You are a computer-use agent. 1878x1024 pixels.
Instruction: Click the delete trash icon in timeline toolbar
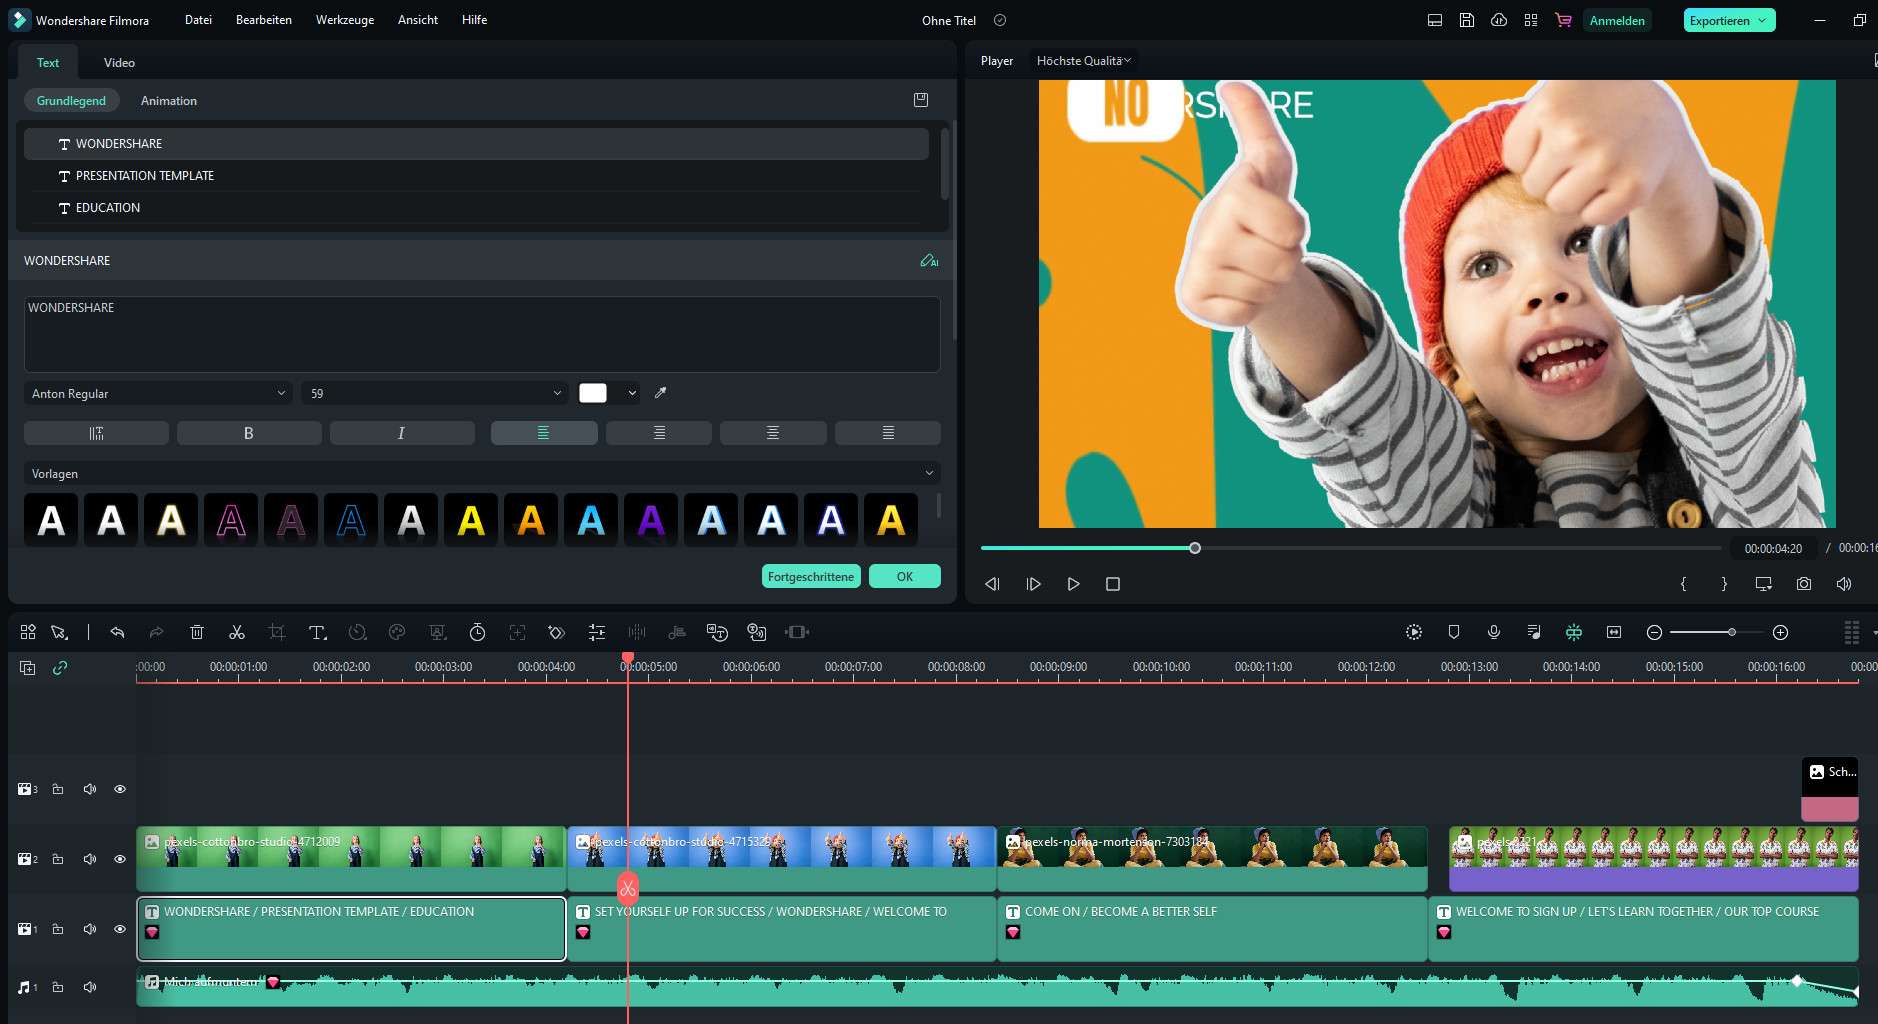tap(197, 632)
